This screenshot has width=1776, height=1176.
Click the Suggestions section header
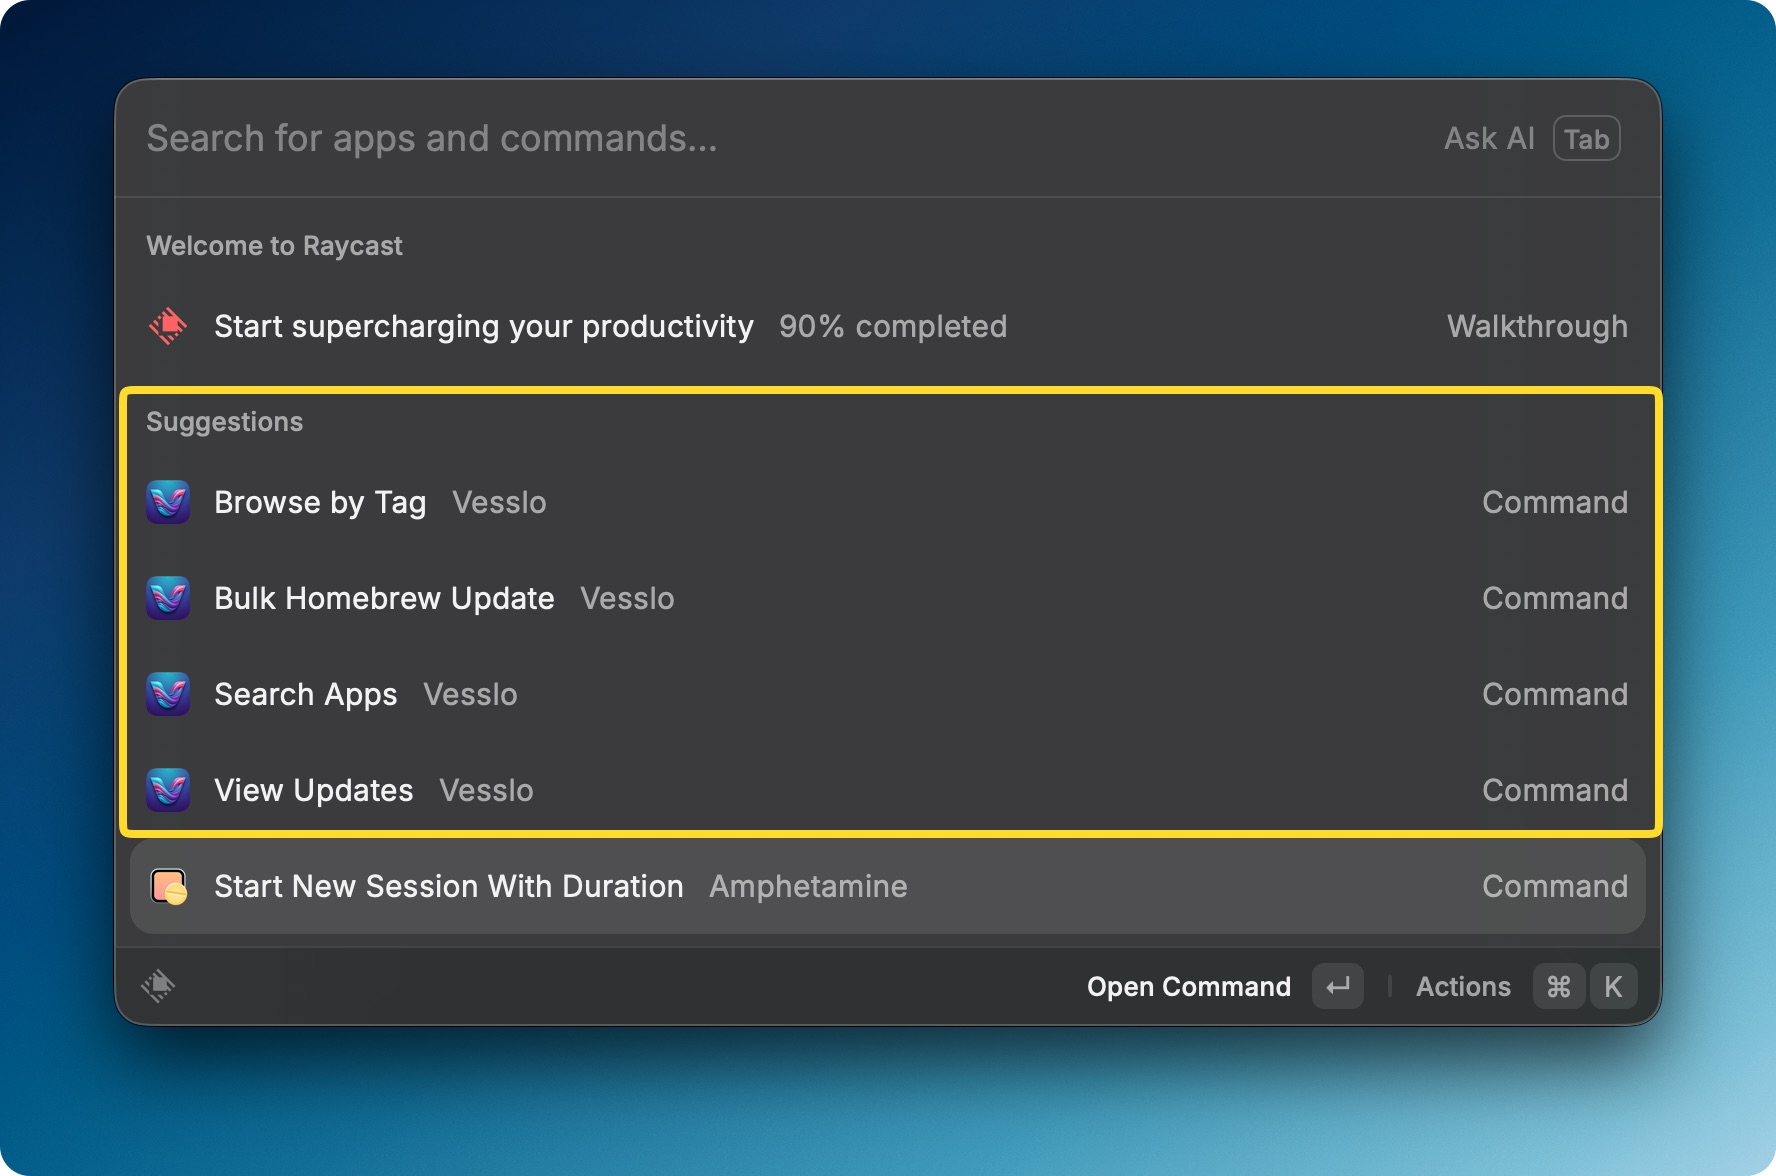pyautogui.click(x=224, y=422)
